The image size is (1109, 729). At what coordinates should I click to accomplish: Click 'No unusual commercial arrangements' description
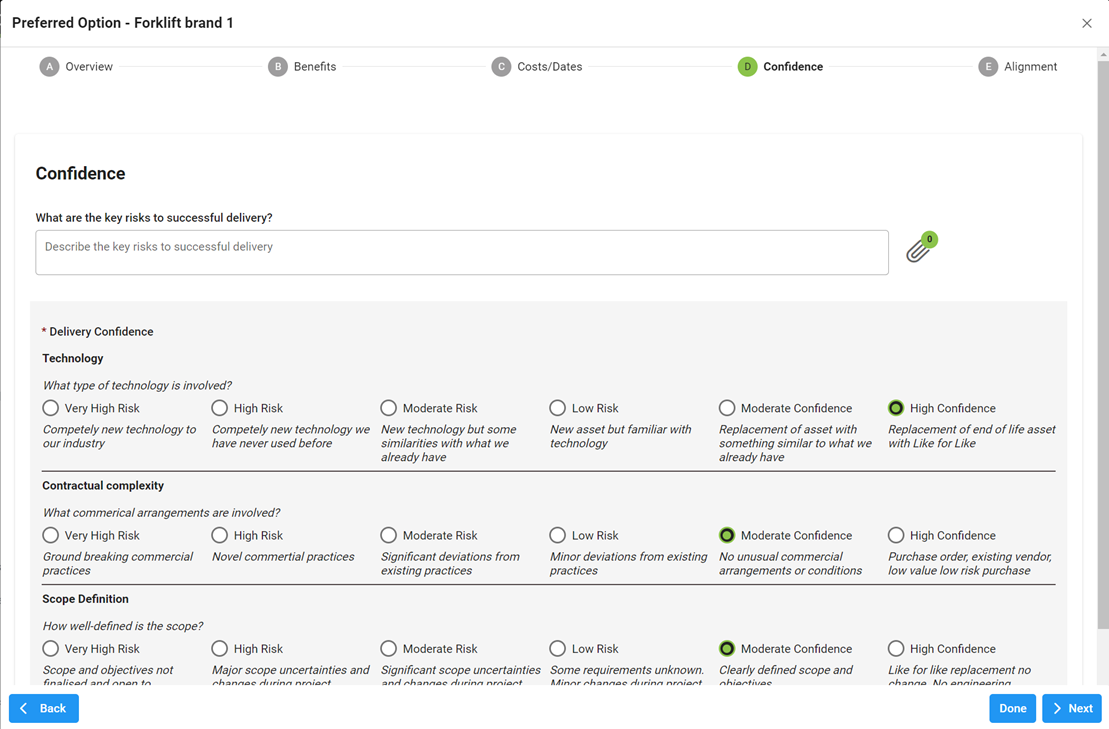(x=791, y=564)
